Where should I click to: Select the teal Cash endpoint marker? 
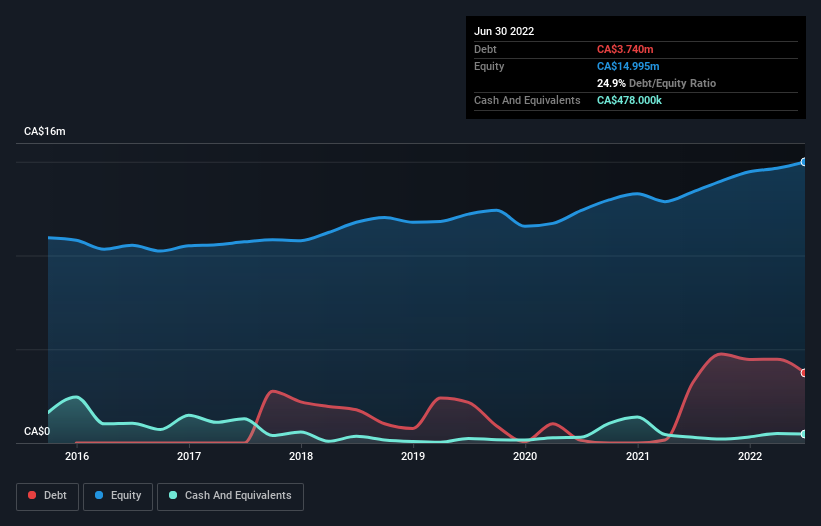coord(804,434)
